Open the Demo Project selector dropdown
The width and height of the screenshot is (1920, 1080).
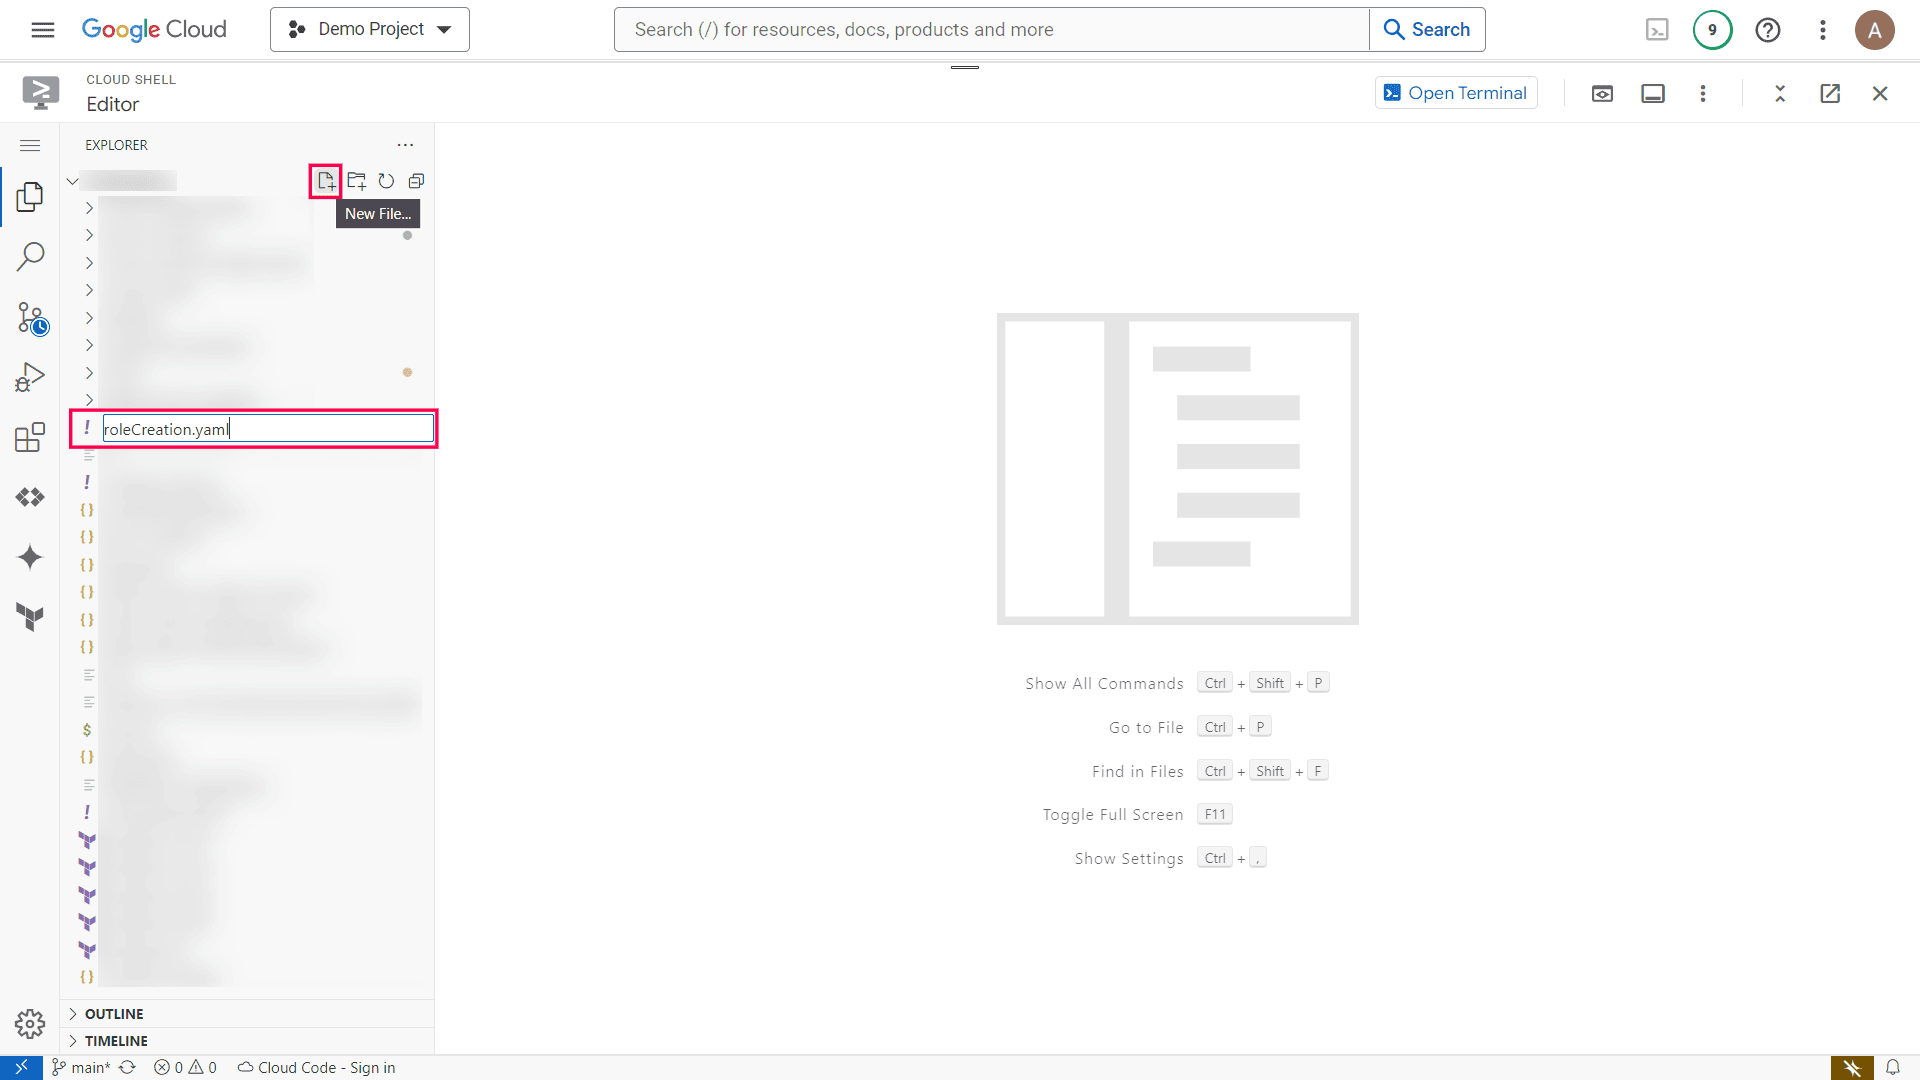pyautogui.click(x=370, y=29)
